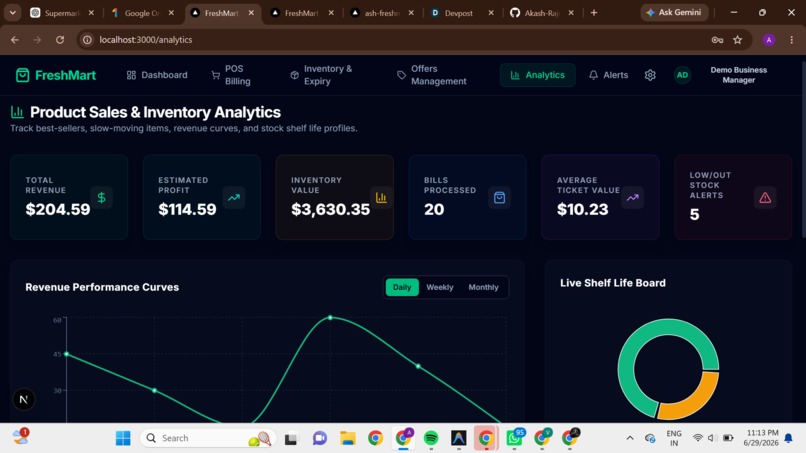
Task: Open Inventory & Expiry section
Action: coord(321,75)
